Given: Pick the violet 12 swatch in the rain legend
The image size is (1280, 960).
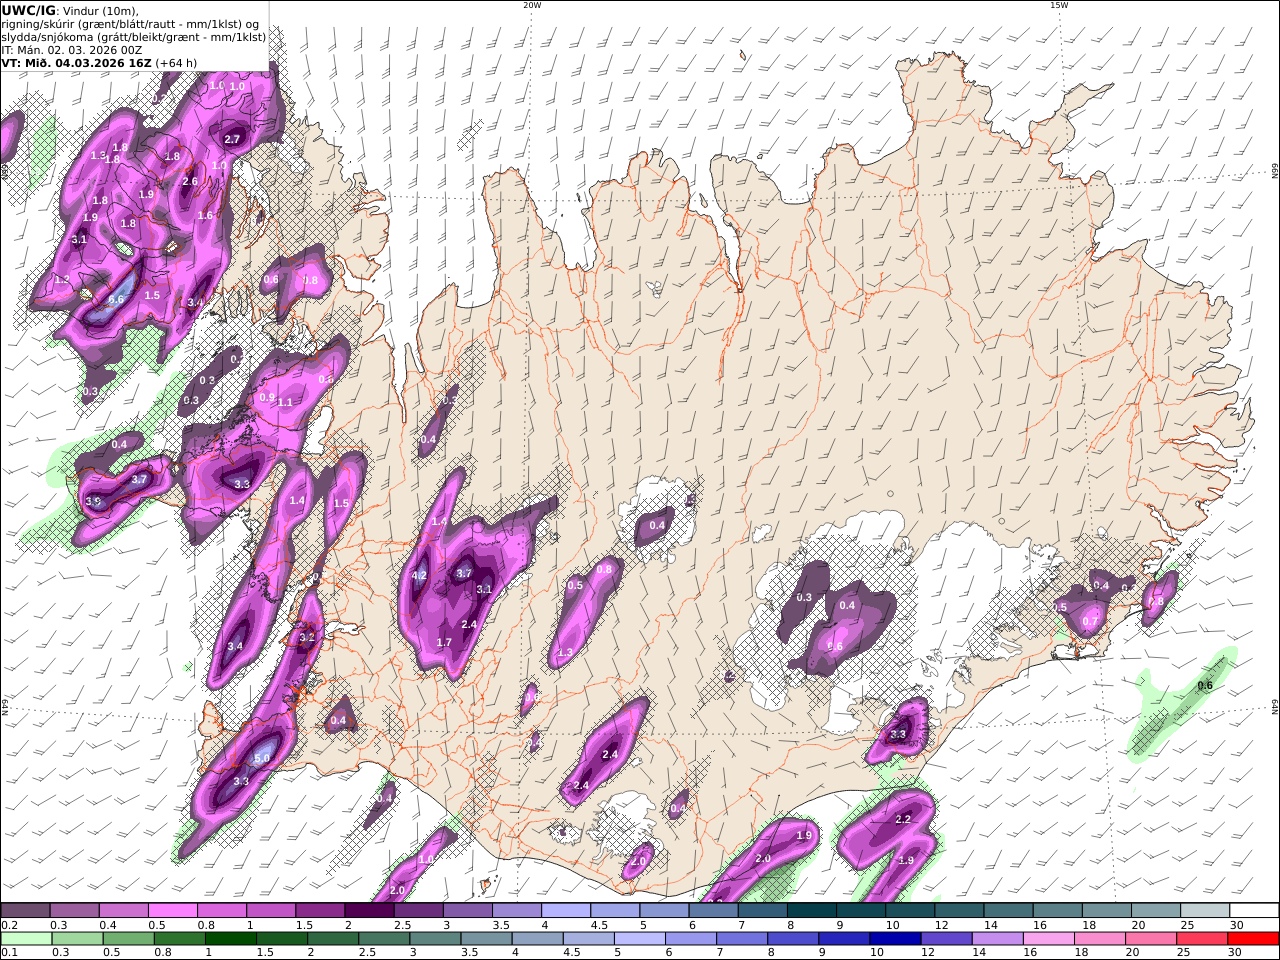Looking at the screenshot, I should 945,939.
